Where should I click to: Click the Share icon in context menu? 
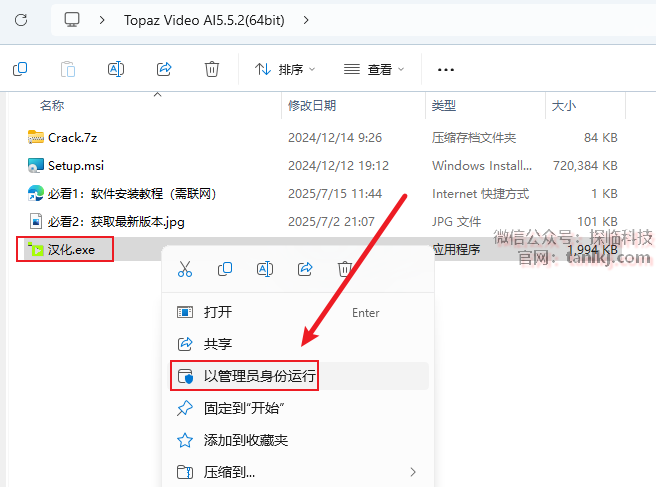click(x=305, y=269)
